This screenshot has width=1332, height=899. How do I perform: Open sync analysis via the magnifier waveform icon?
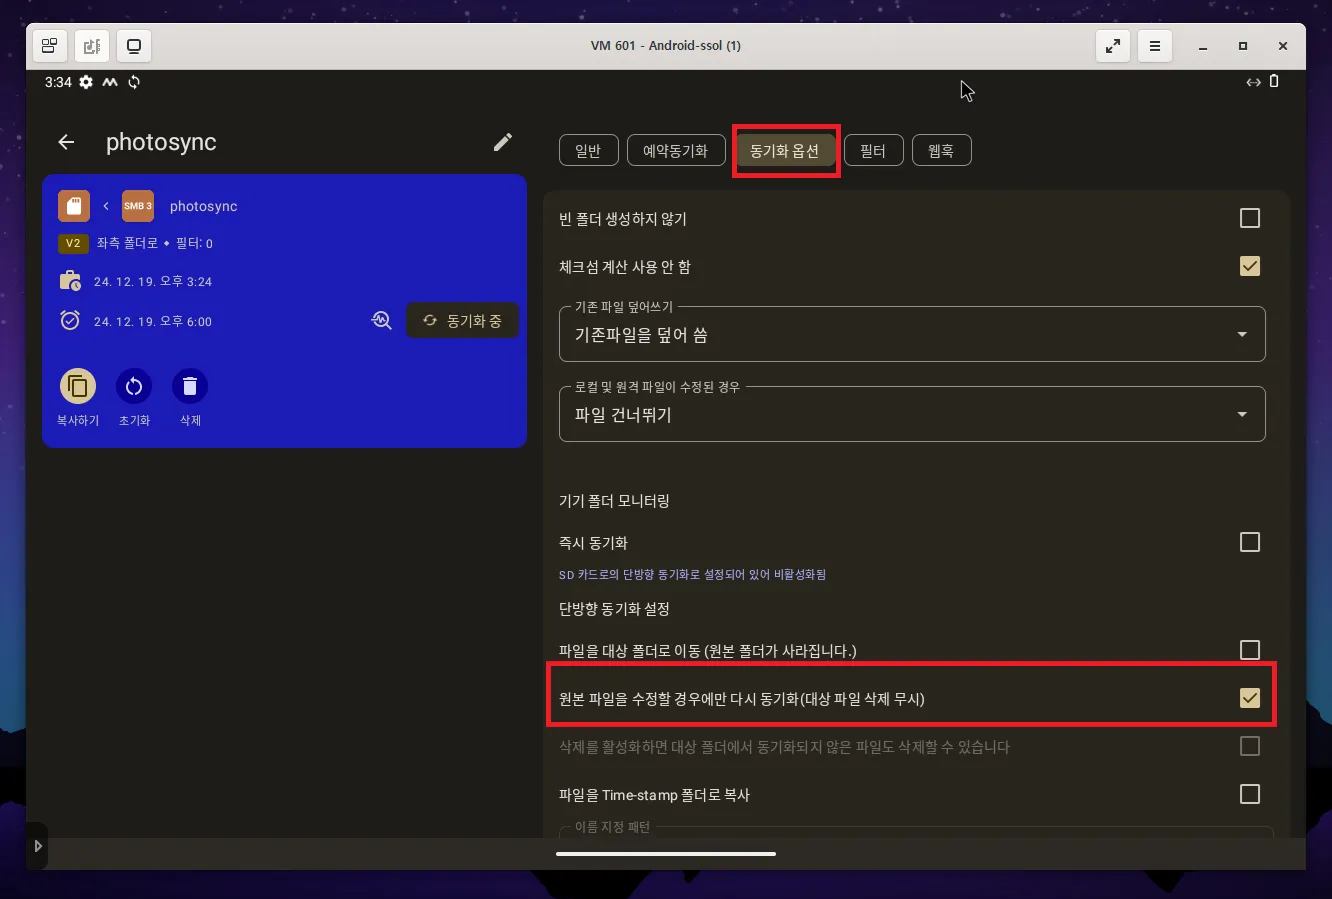381,320
